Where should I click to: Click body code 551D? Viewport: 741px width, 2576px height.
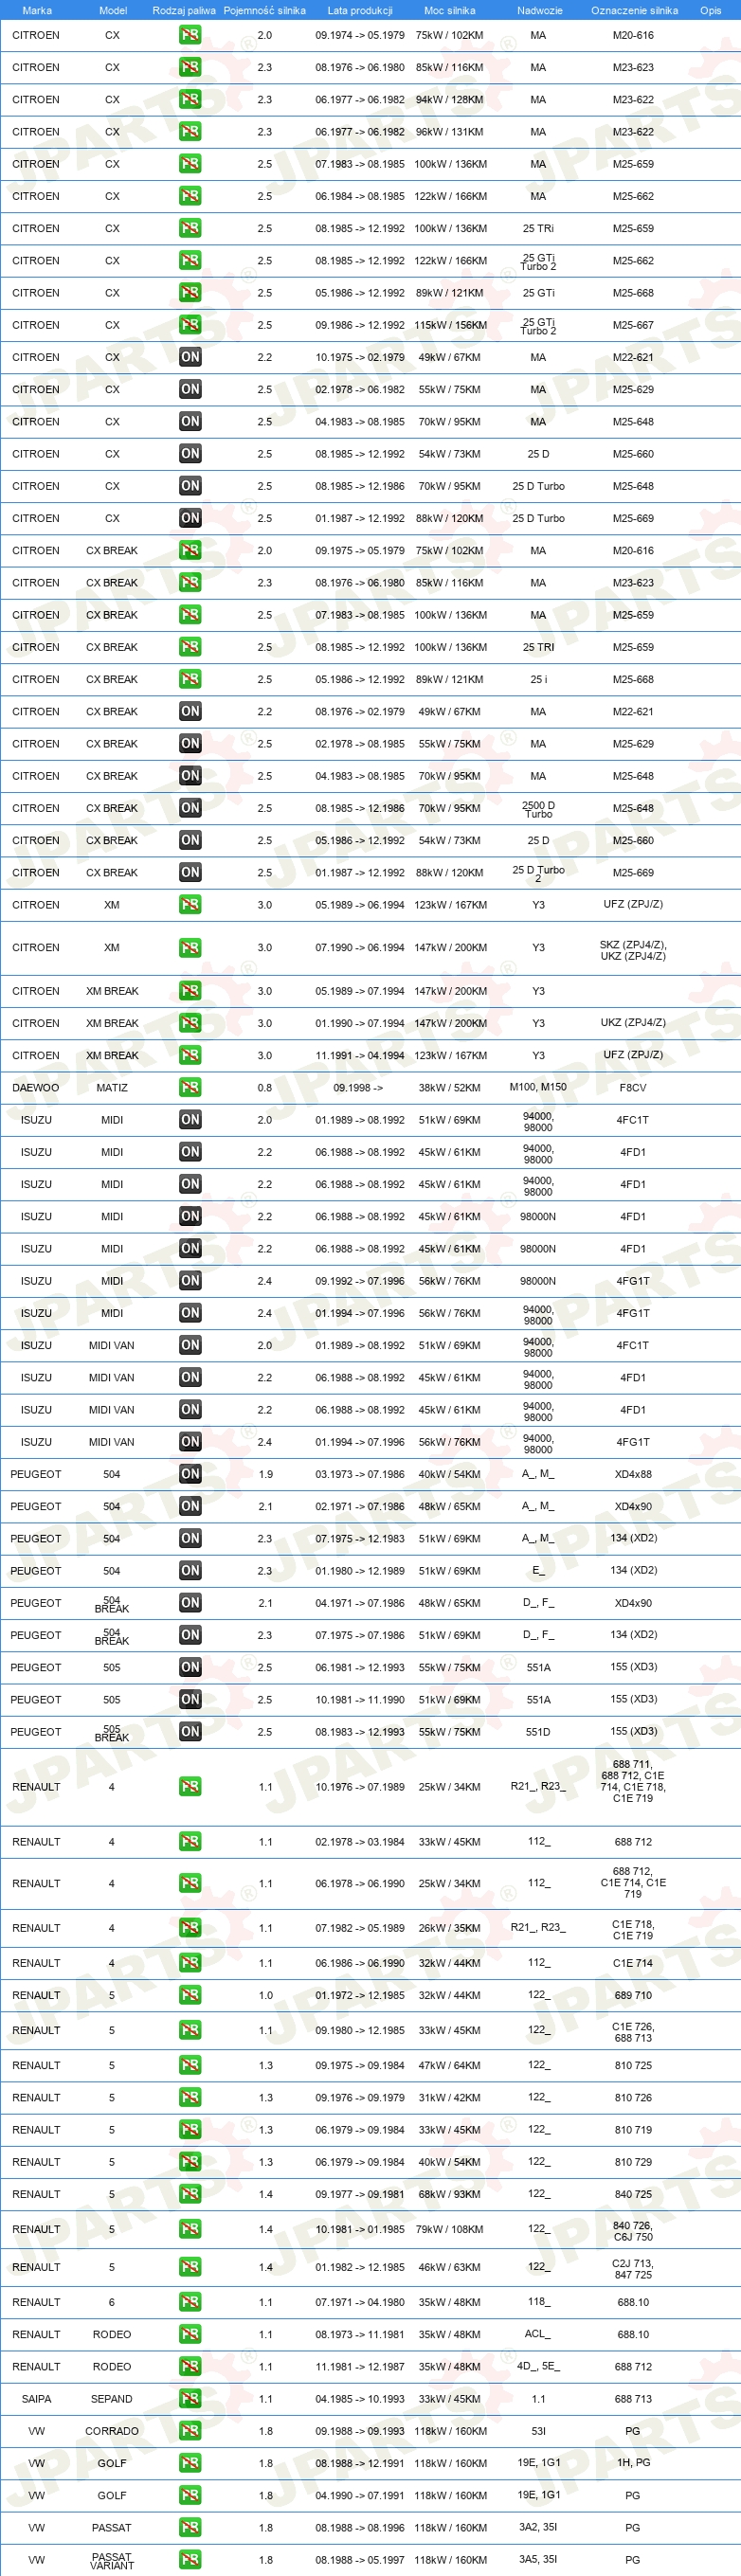pyautogui.click(x=538, y=1731)
